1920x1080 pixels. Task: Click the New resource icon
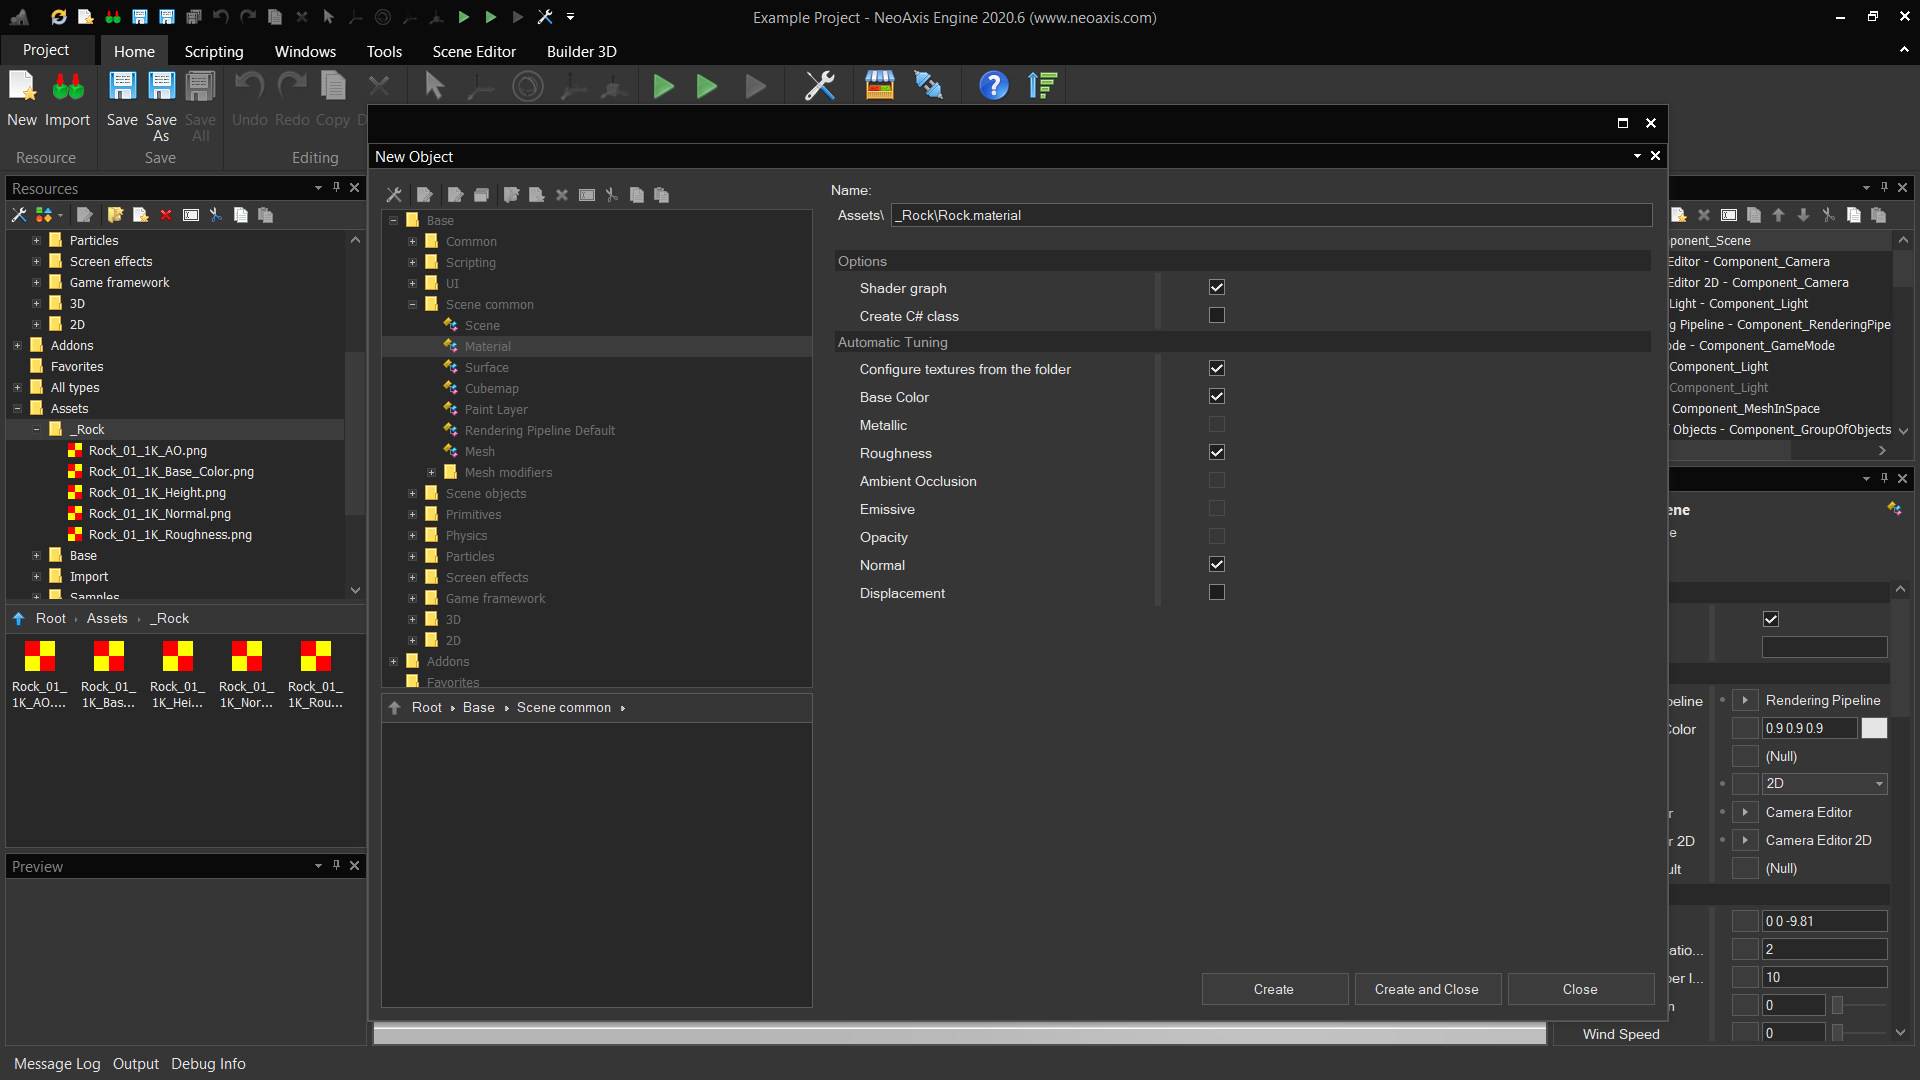22,87
